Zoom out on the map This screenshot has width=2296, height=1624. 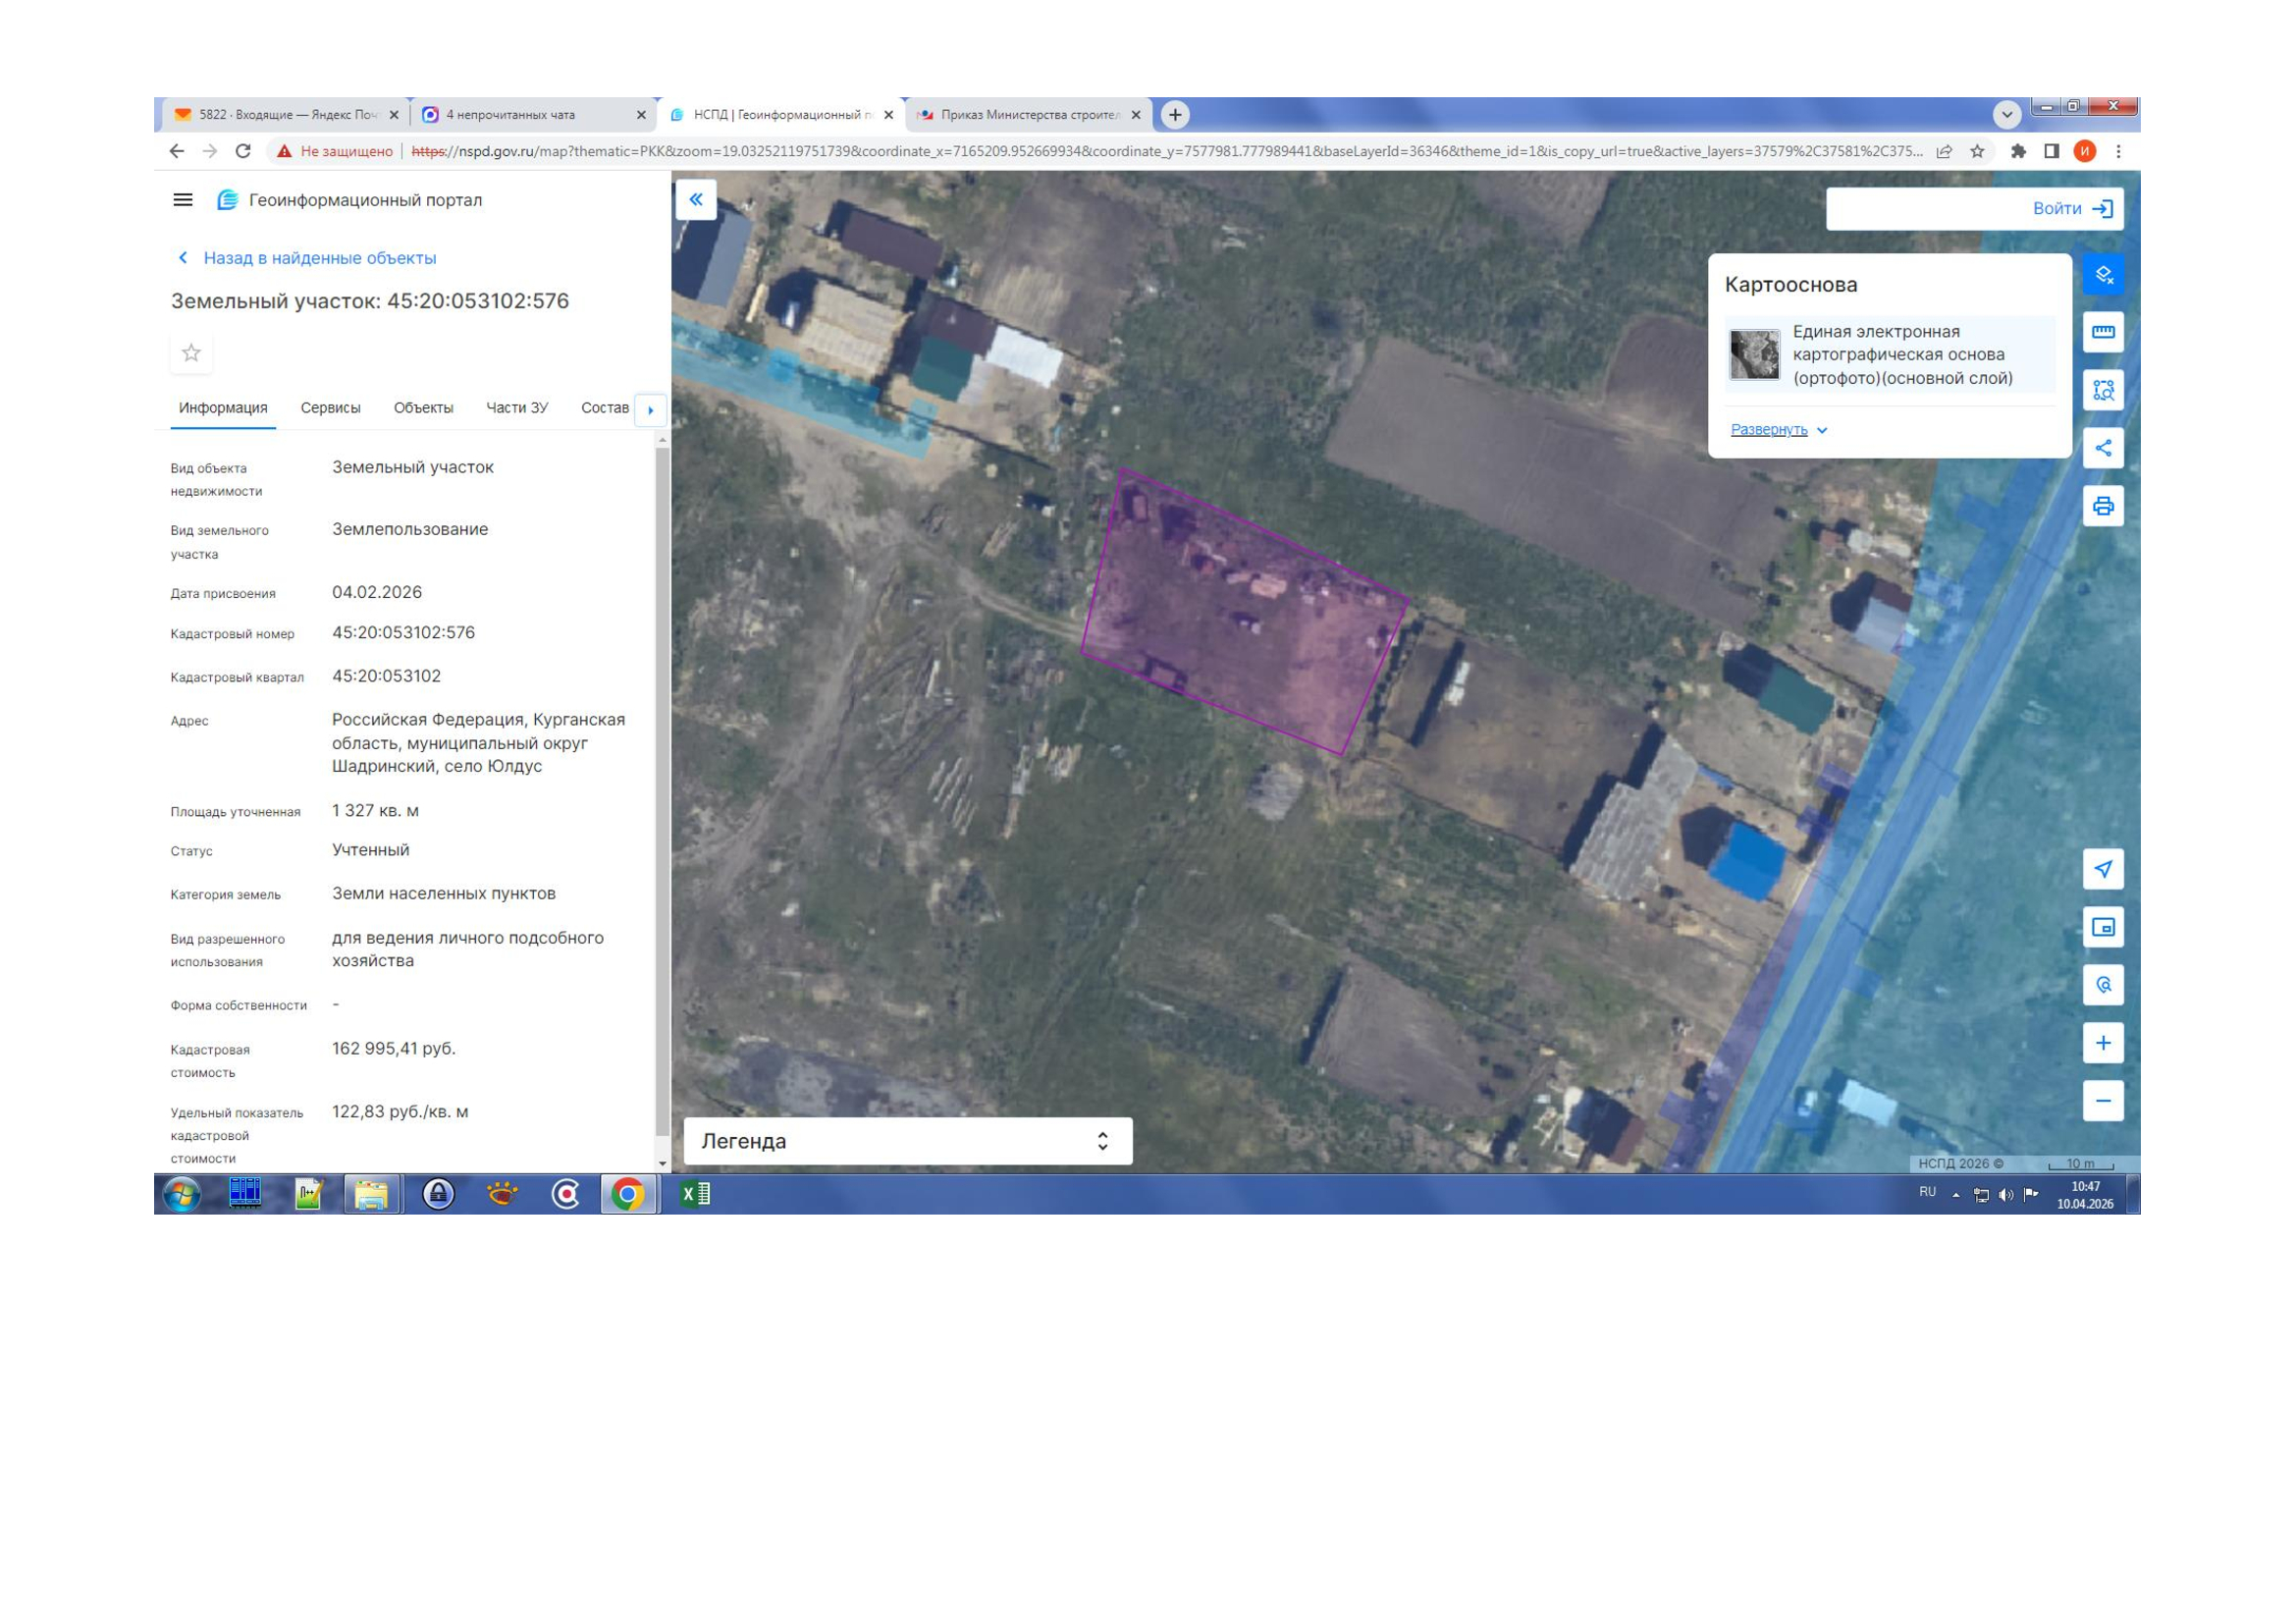tap(2102, 1101)
